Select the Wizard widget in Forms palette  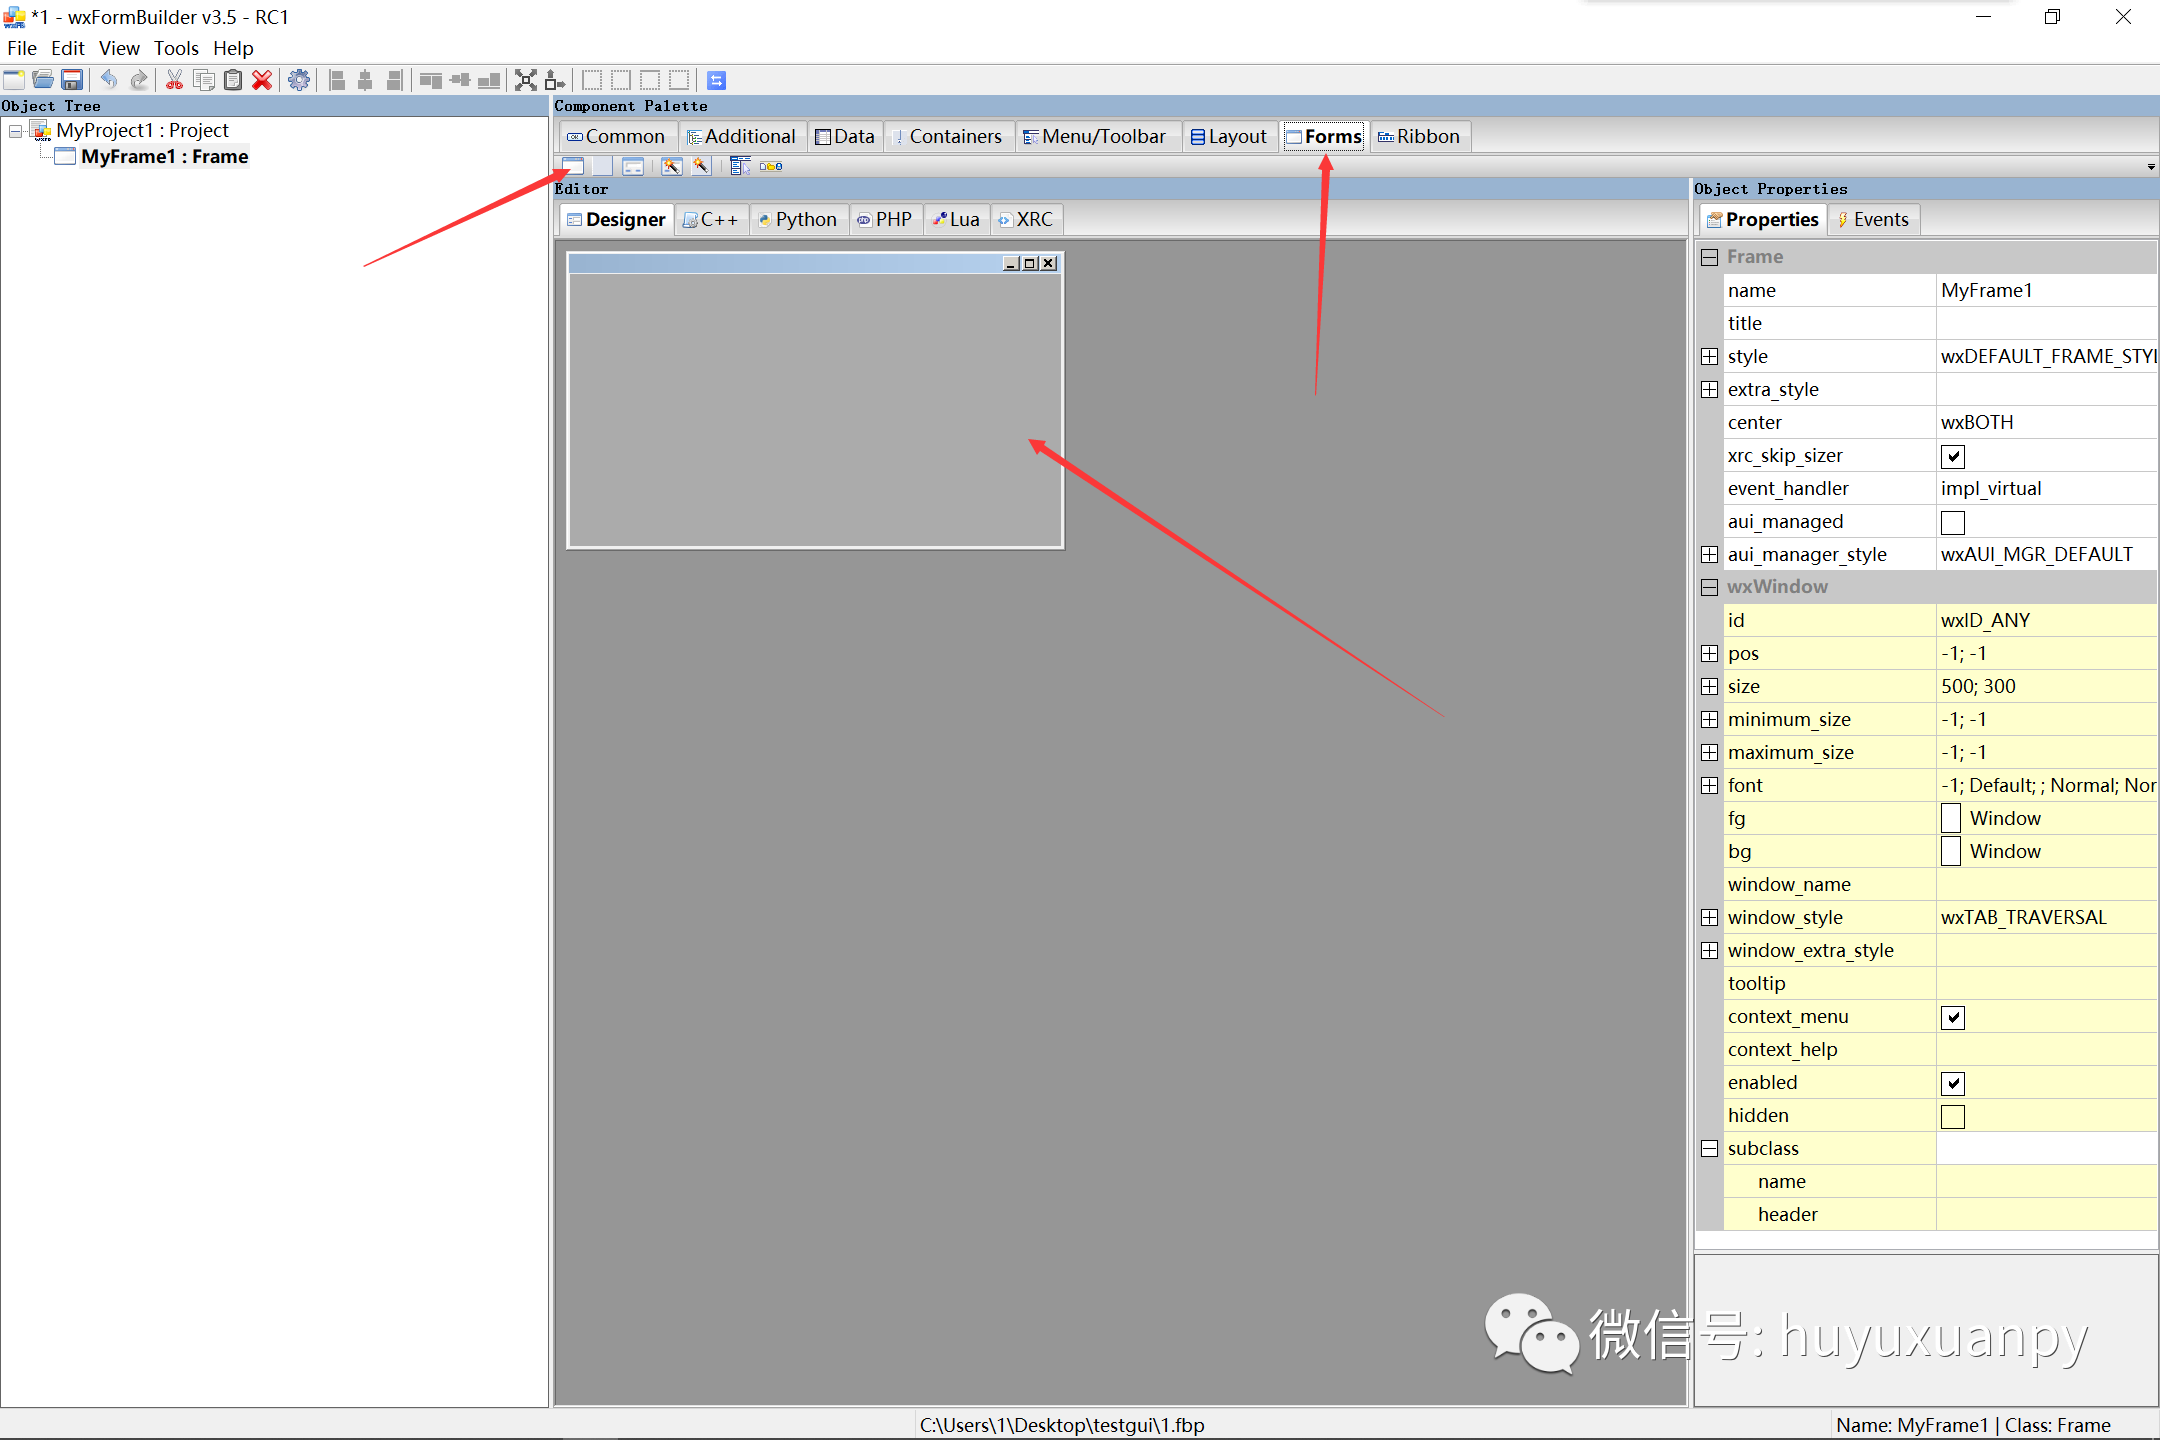coord(672,166)
